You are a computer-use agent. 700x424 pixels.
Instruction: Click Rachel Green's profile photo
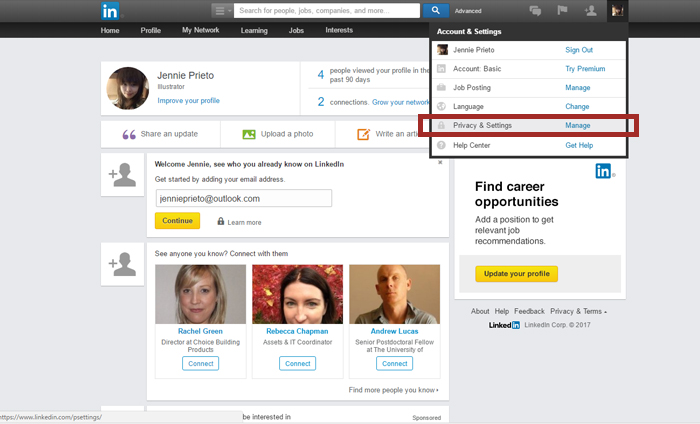point(200,294)
